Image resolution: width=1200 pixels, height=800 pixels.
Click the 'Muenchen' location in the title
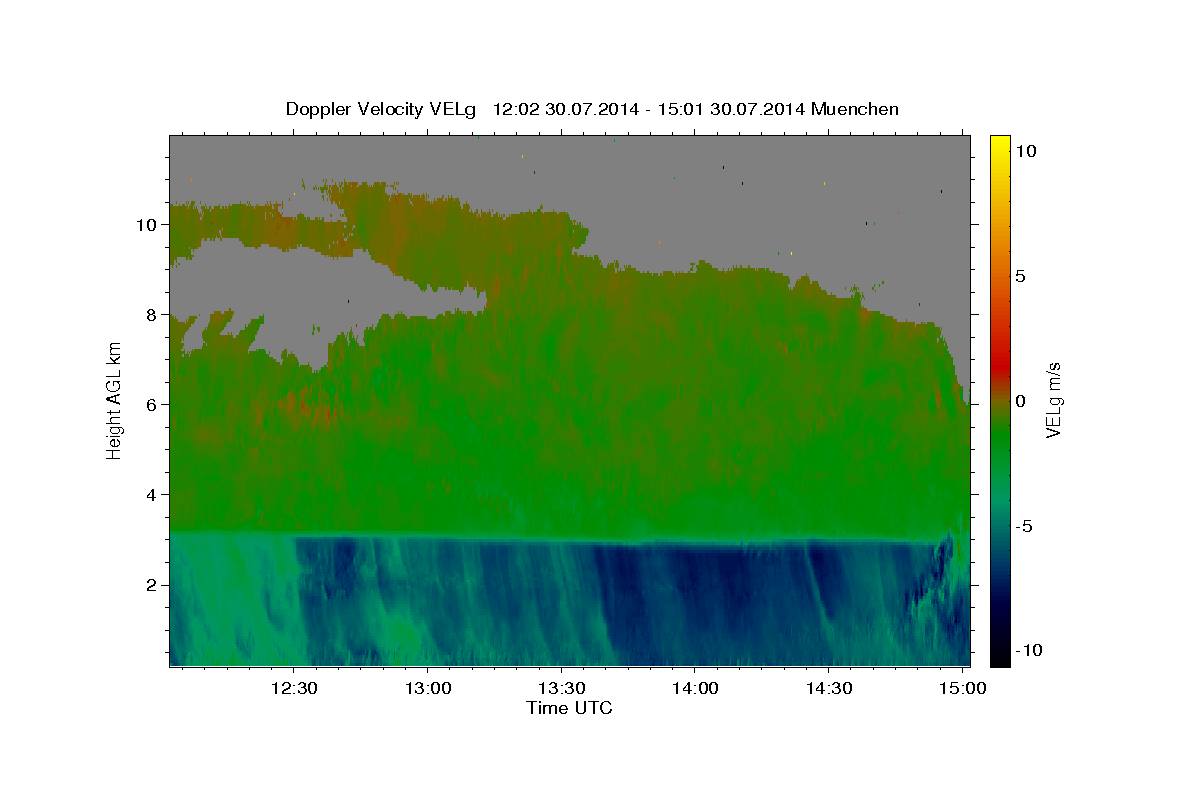tap(855, 109)
